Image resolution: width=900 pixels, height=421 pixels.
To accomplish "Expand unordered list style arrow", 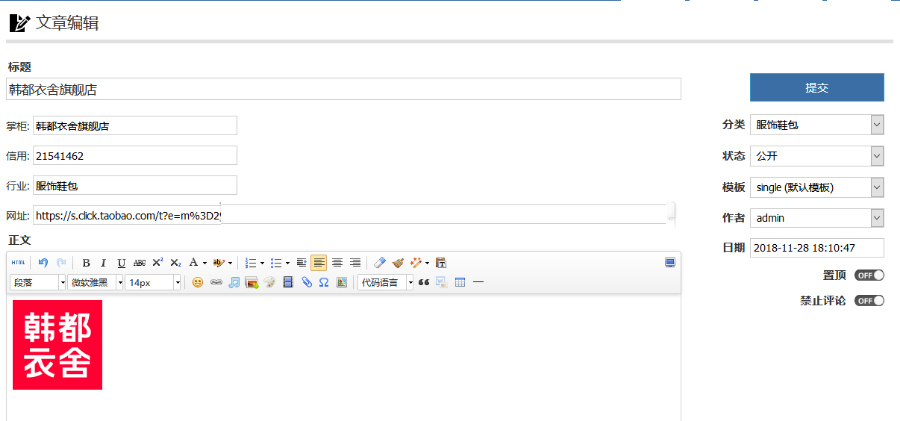I will tap(288, 264).
